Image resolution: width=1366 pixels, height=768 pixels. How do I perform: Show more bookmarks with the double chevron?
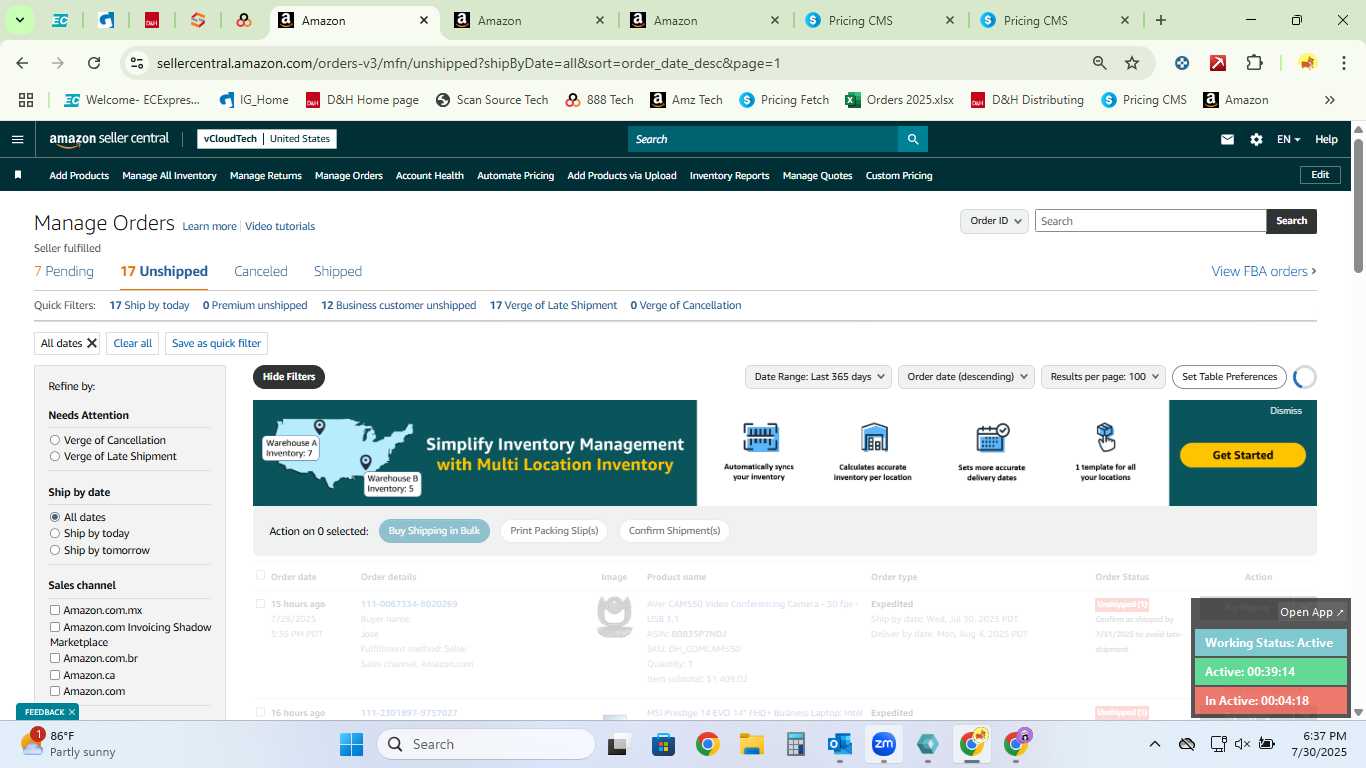point(1330,100)
